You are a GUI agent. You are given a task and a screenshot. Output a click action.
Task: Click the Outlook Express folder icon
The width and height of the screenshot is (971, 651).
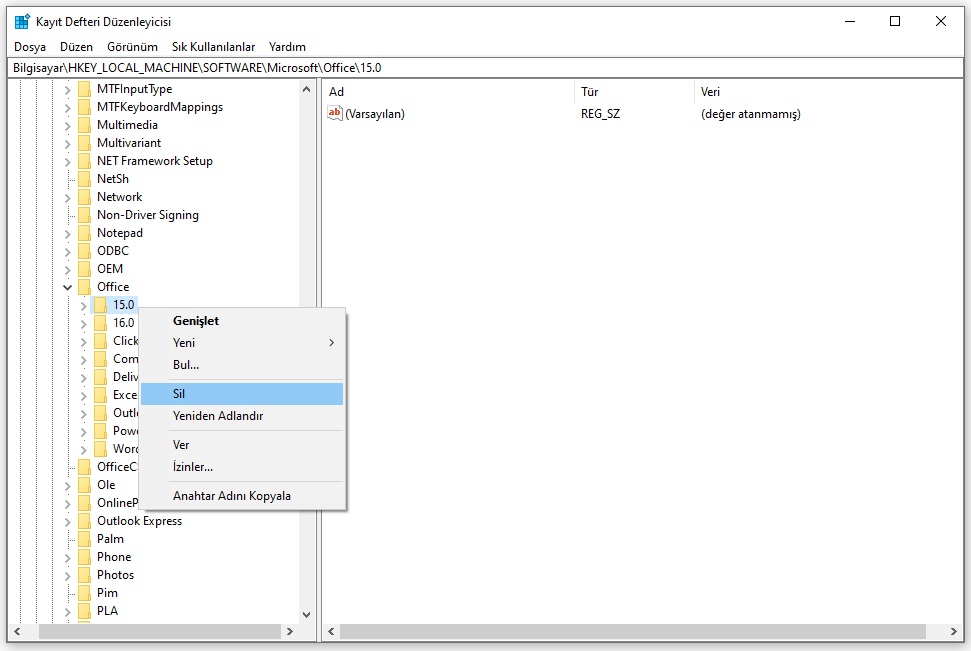(85, 521)
